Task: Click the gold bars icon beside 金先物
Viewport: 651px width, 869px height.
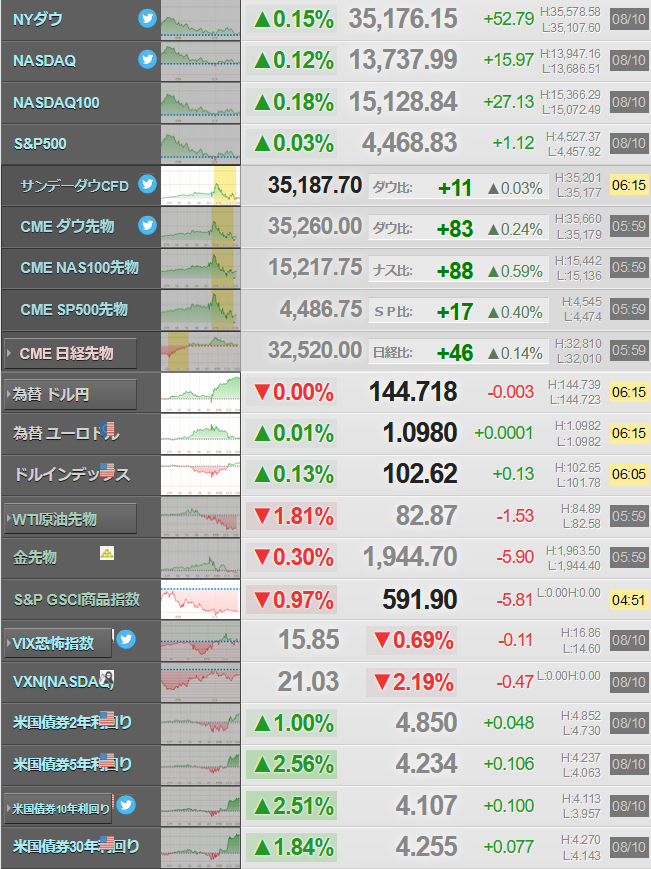Action: click(107, 553)
